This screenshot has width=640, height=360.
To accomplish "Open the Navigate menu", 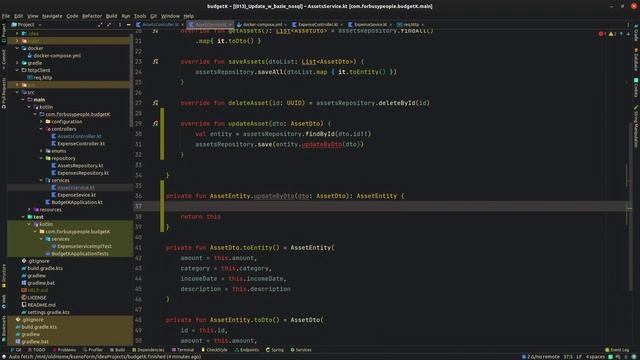I will (52, 16).
